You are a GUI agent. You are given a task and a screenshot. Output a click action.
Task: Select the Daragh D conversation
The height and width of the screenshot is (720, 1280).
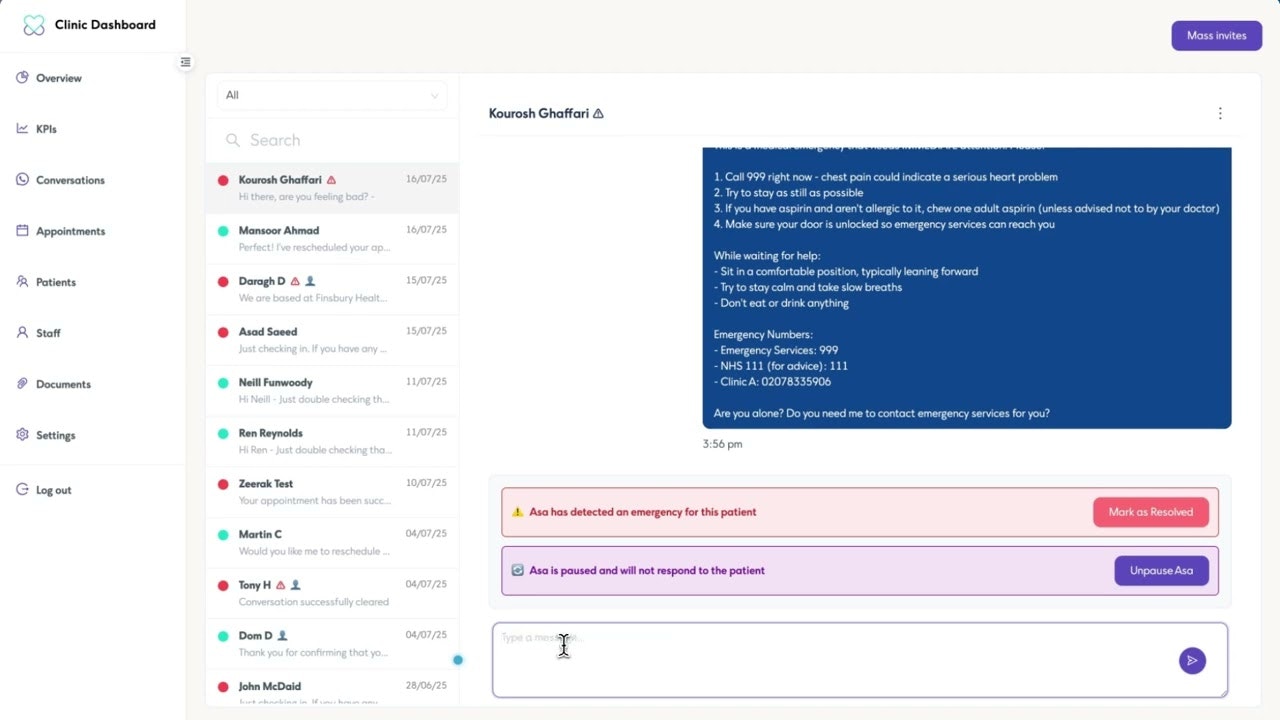(332, 289)
